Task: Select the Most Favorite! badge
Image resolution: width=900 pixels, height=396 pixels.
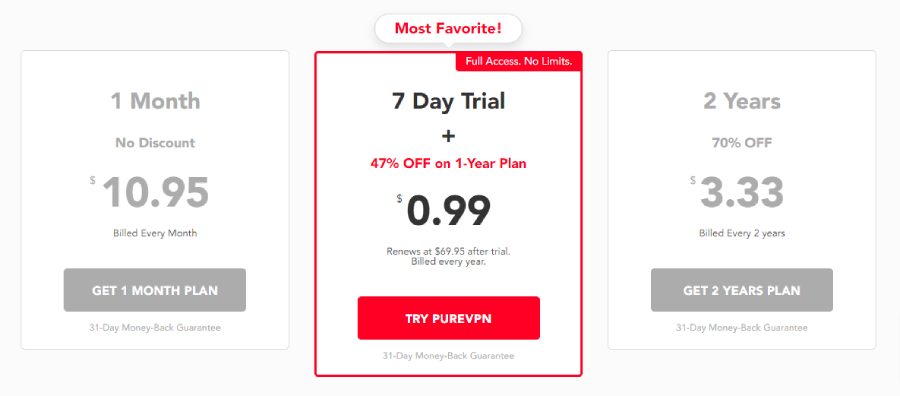Action: [x=448, y=29]
